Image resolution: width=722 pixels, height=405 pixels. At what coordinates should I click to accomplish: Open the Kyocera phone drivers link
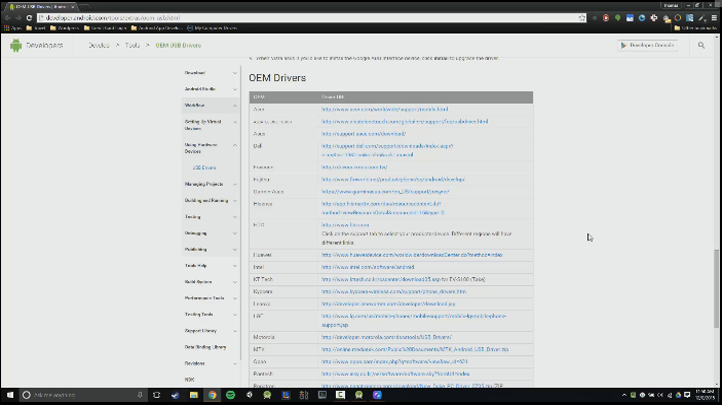(x=394, y=292)
